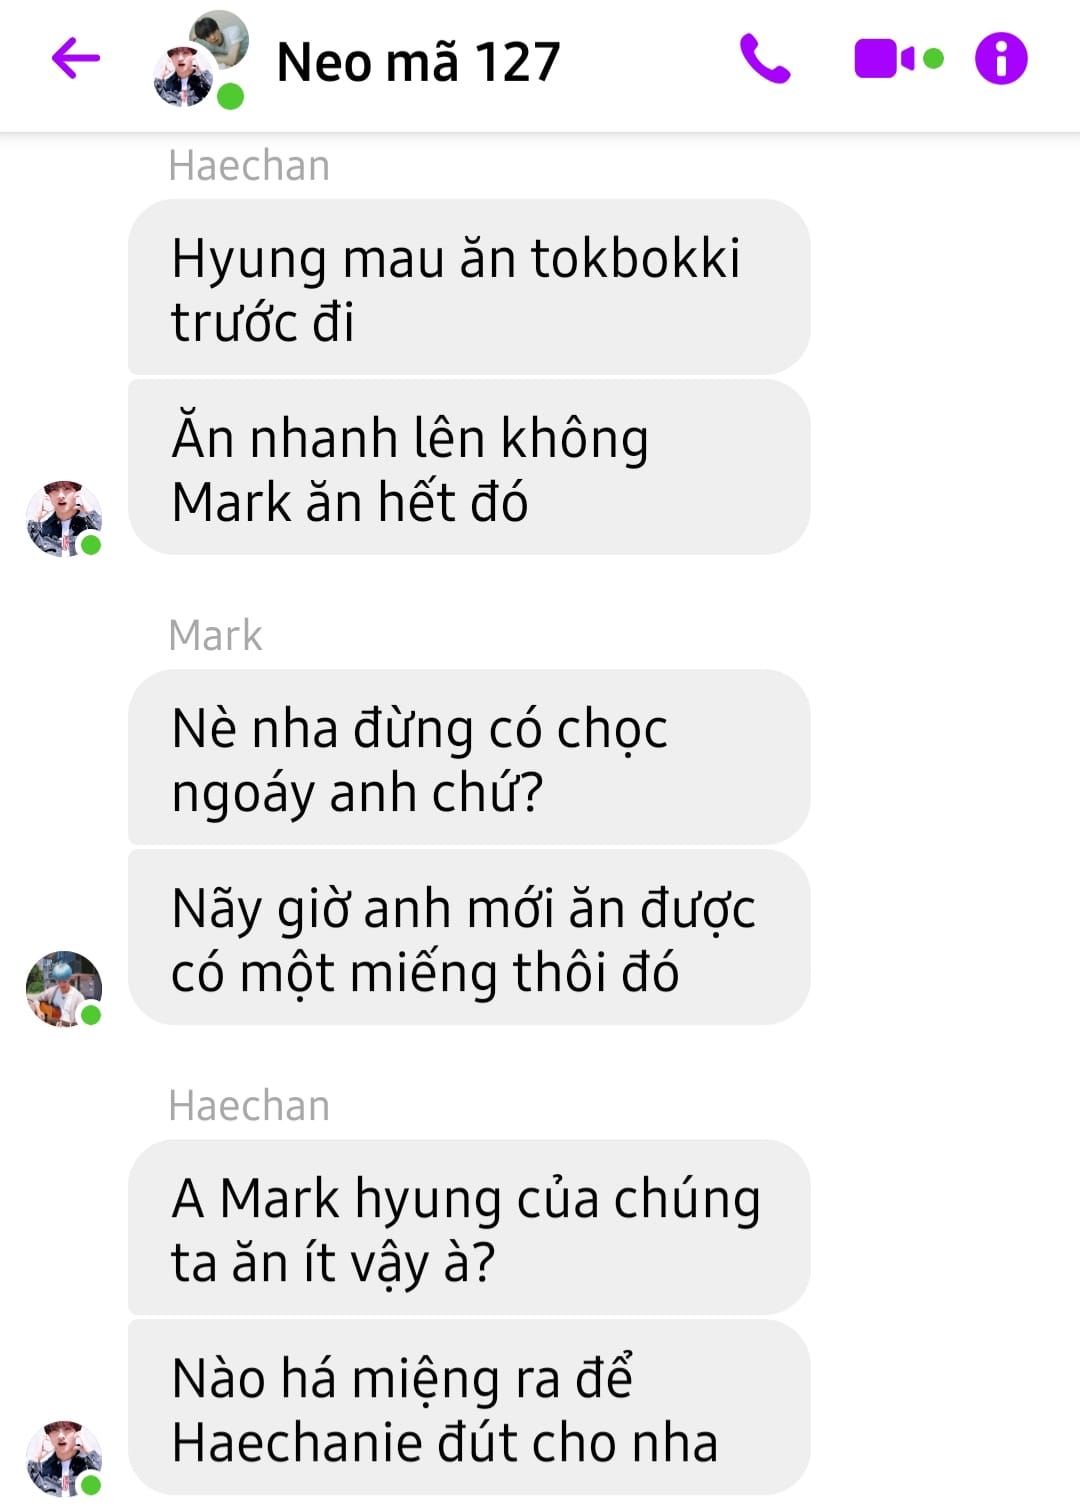1080x1508 pixels.
Task: Tap Haechan's avatar beside the đút cho nha message
Action: (x=63, y=1458)
